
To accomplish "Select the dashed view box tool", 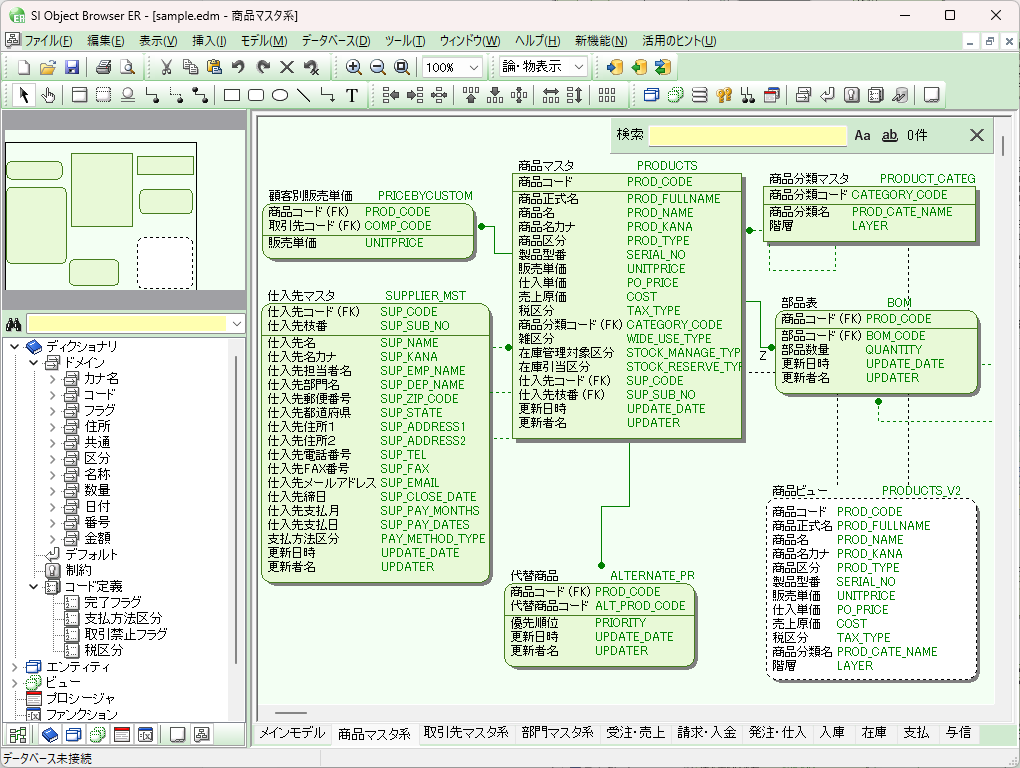I will (103, 96).
